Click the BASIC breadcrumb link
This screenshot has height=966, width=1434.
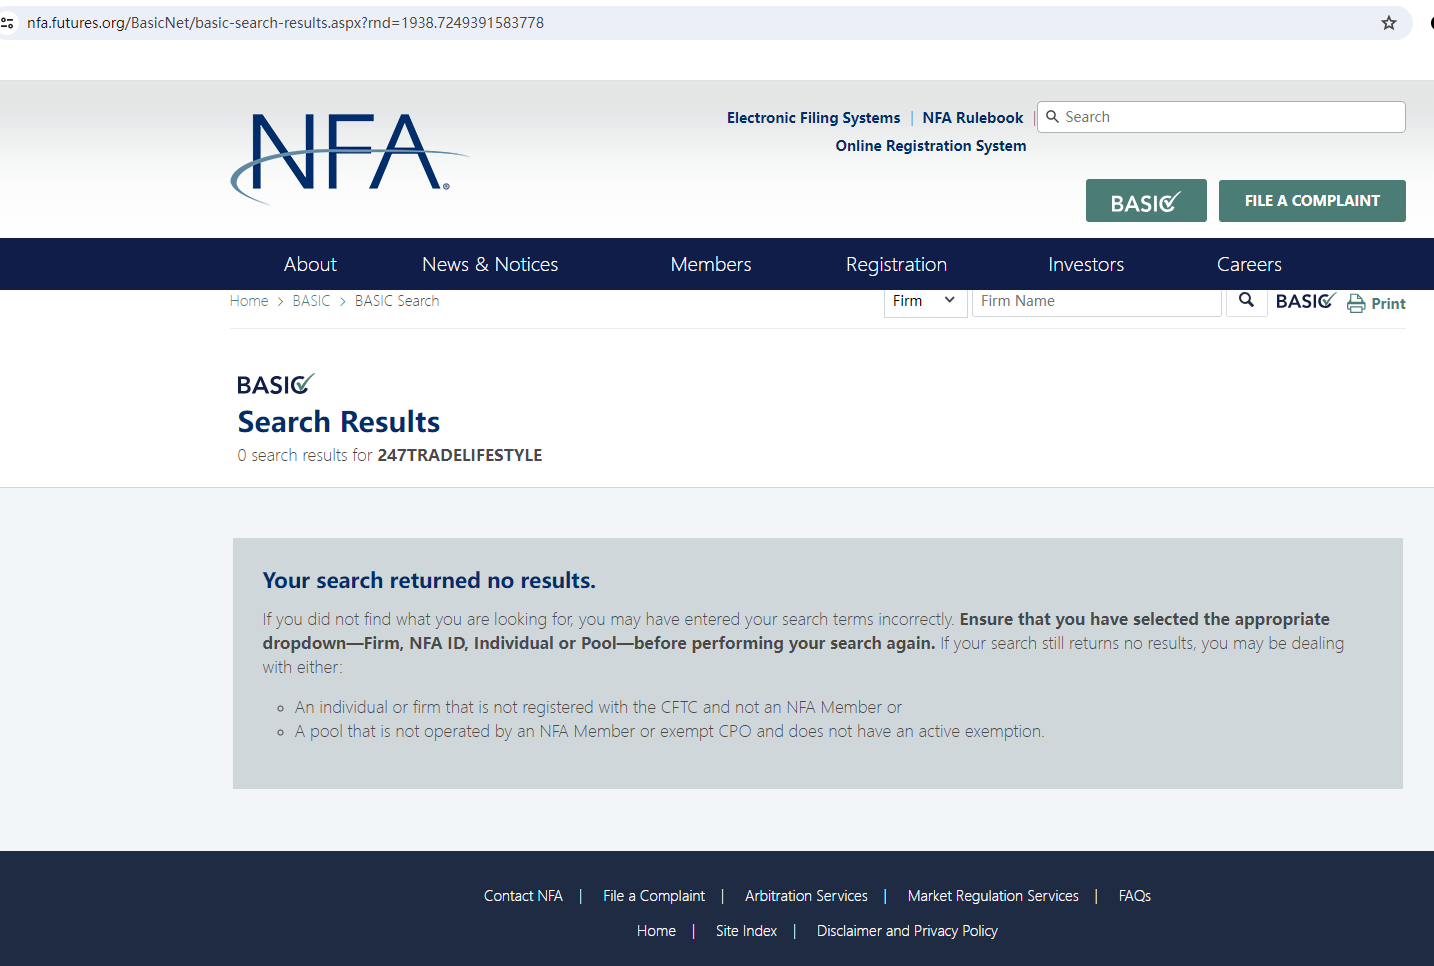(x=311, y=301)
